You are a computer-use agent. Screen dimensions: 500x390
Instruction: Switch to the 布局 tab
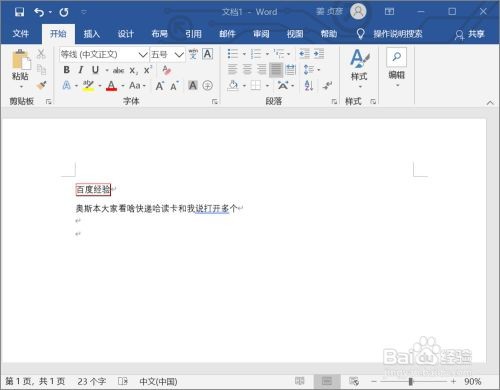(160, 34)
